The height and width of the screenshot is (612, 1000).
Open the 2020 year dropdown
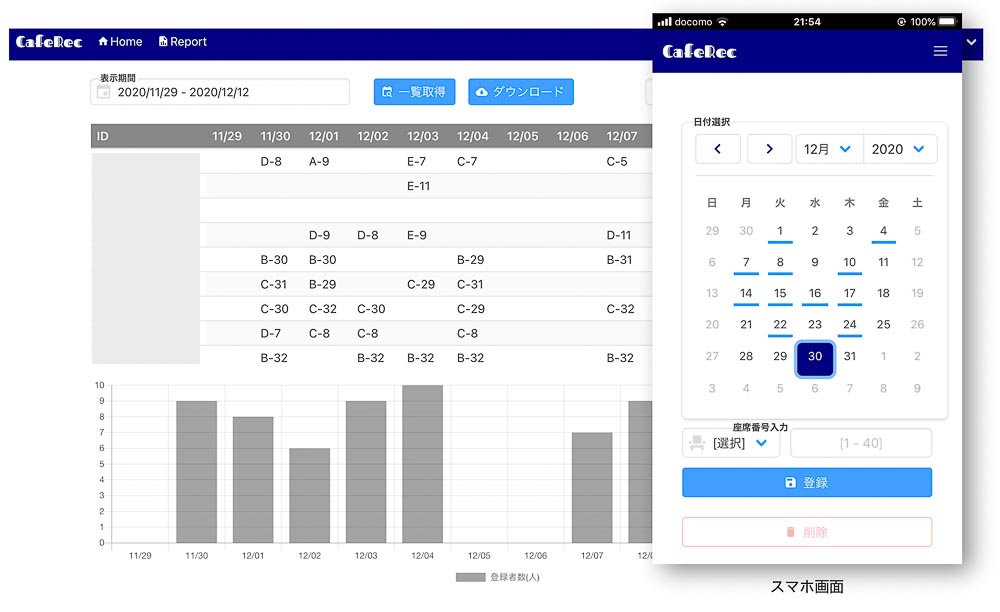coord(899,149)
